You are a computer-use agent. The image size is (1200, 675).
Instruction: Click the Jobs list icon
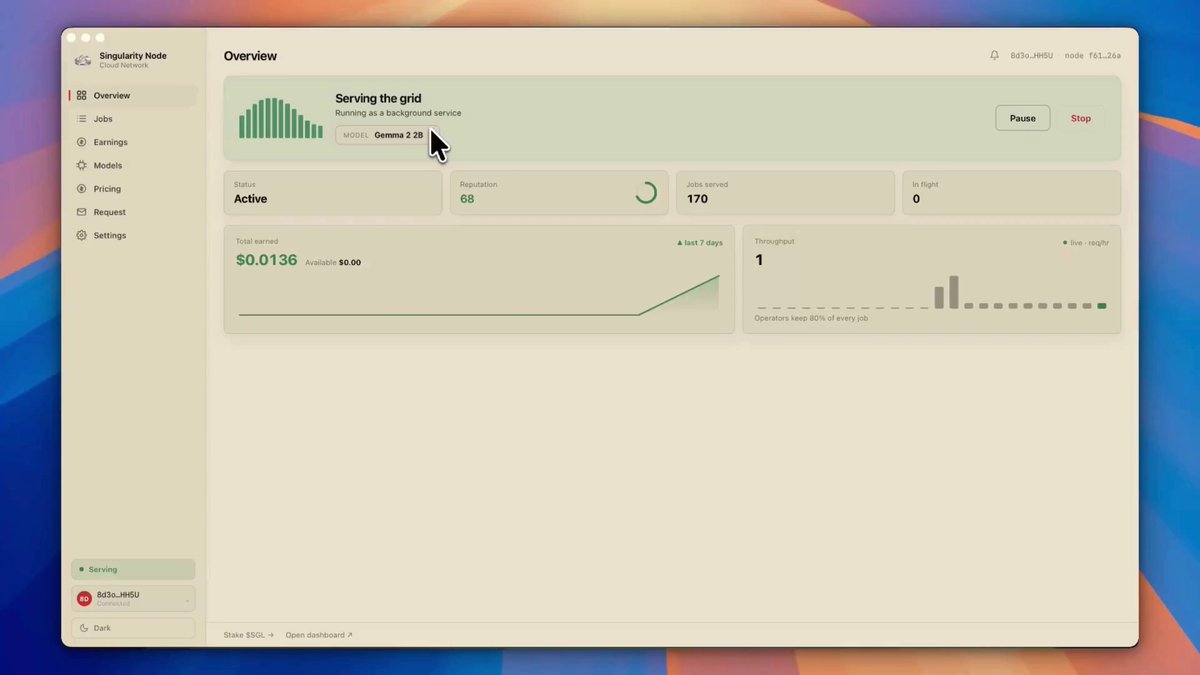[82, 119]
